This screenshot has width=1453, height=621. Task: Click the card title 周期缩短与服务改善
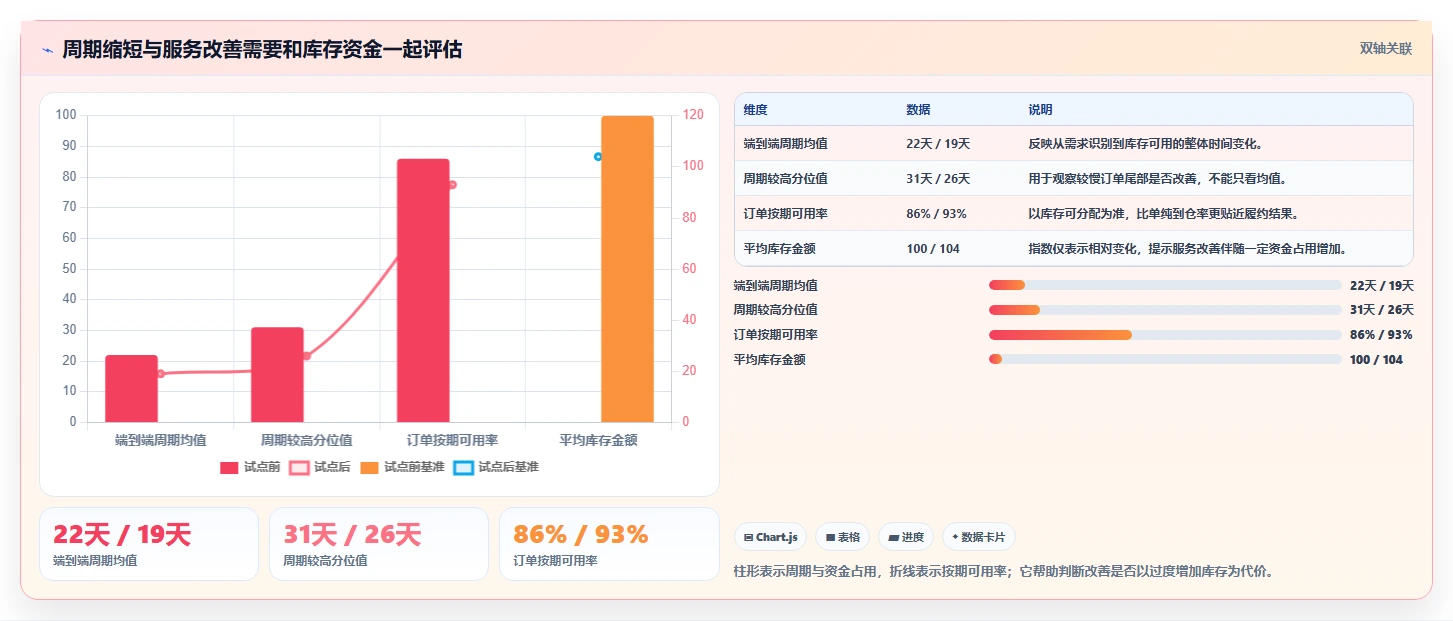pos(262,50)
